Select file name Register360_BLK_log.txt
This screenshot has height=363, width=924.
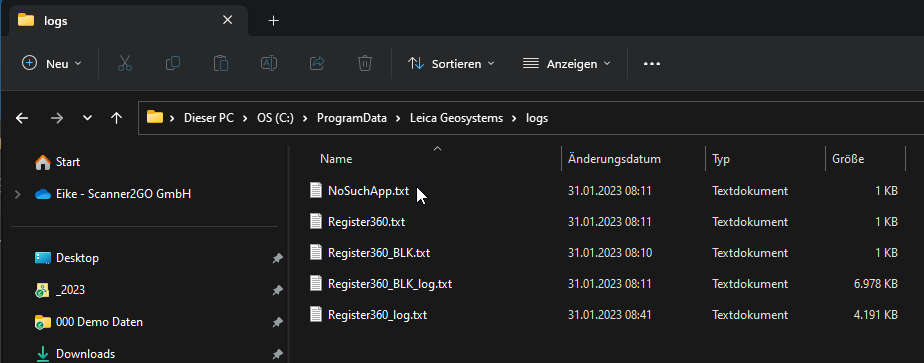(x=390, y=284)
